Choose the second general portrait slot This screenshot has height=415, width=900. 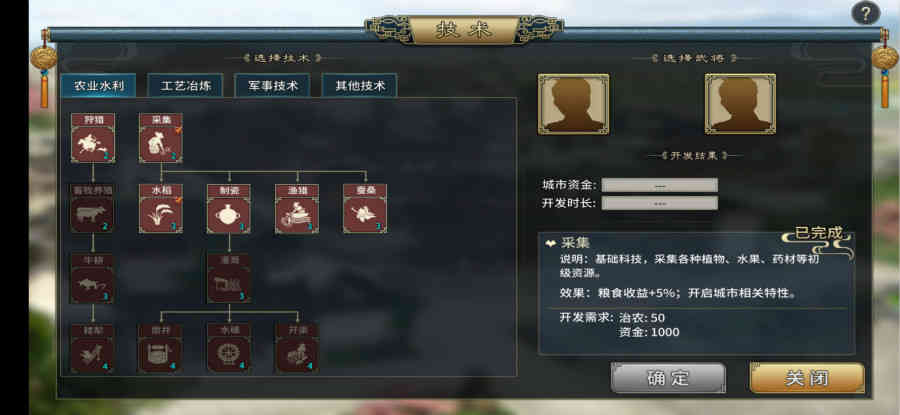coord(740,104)
